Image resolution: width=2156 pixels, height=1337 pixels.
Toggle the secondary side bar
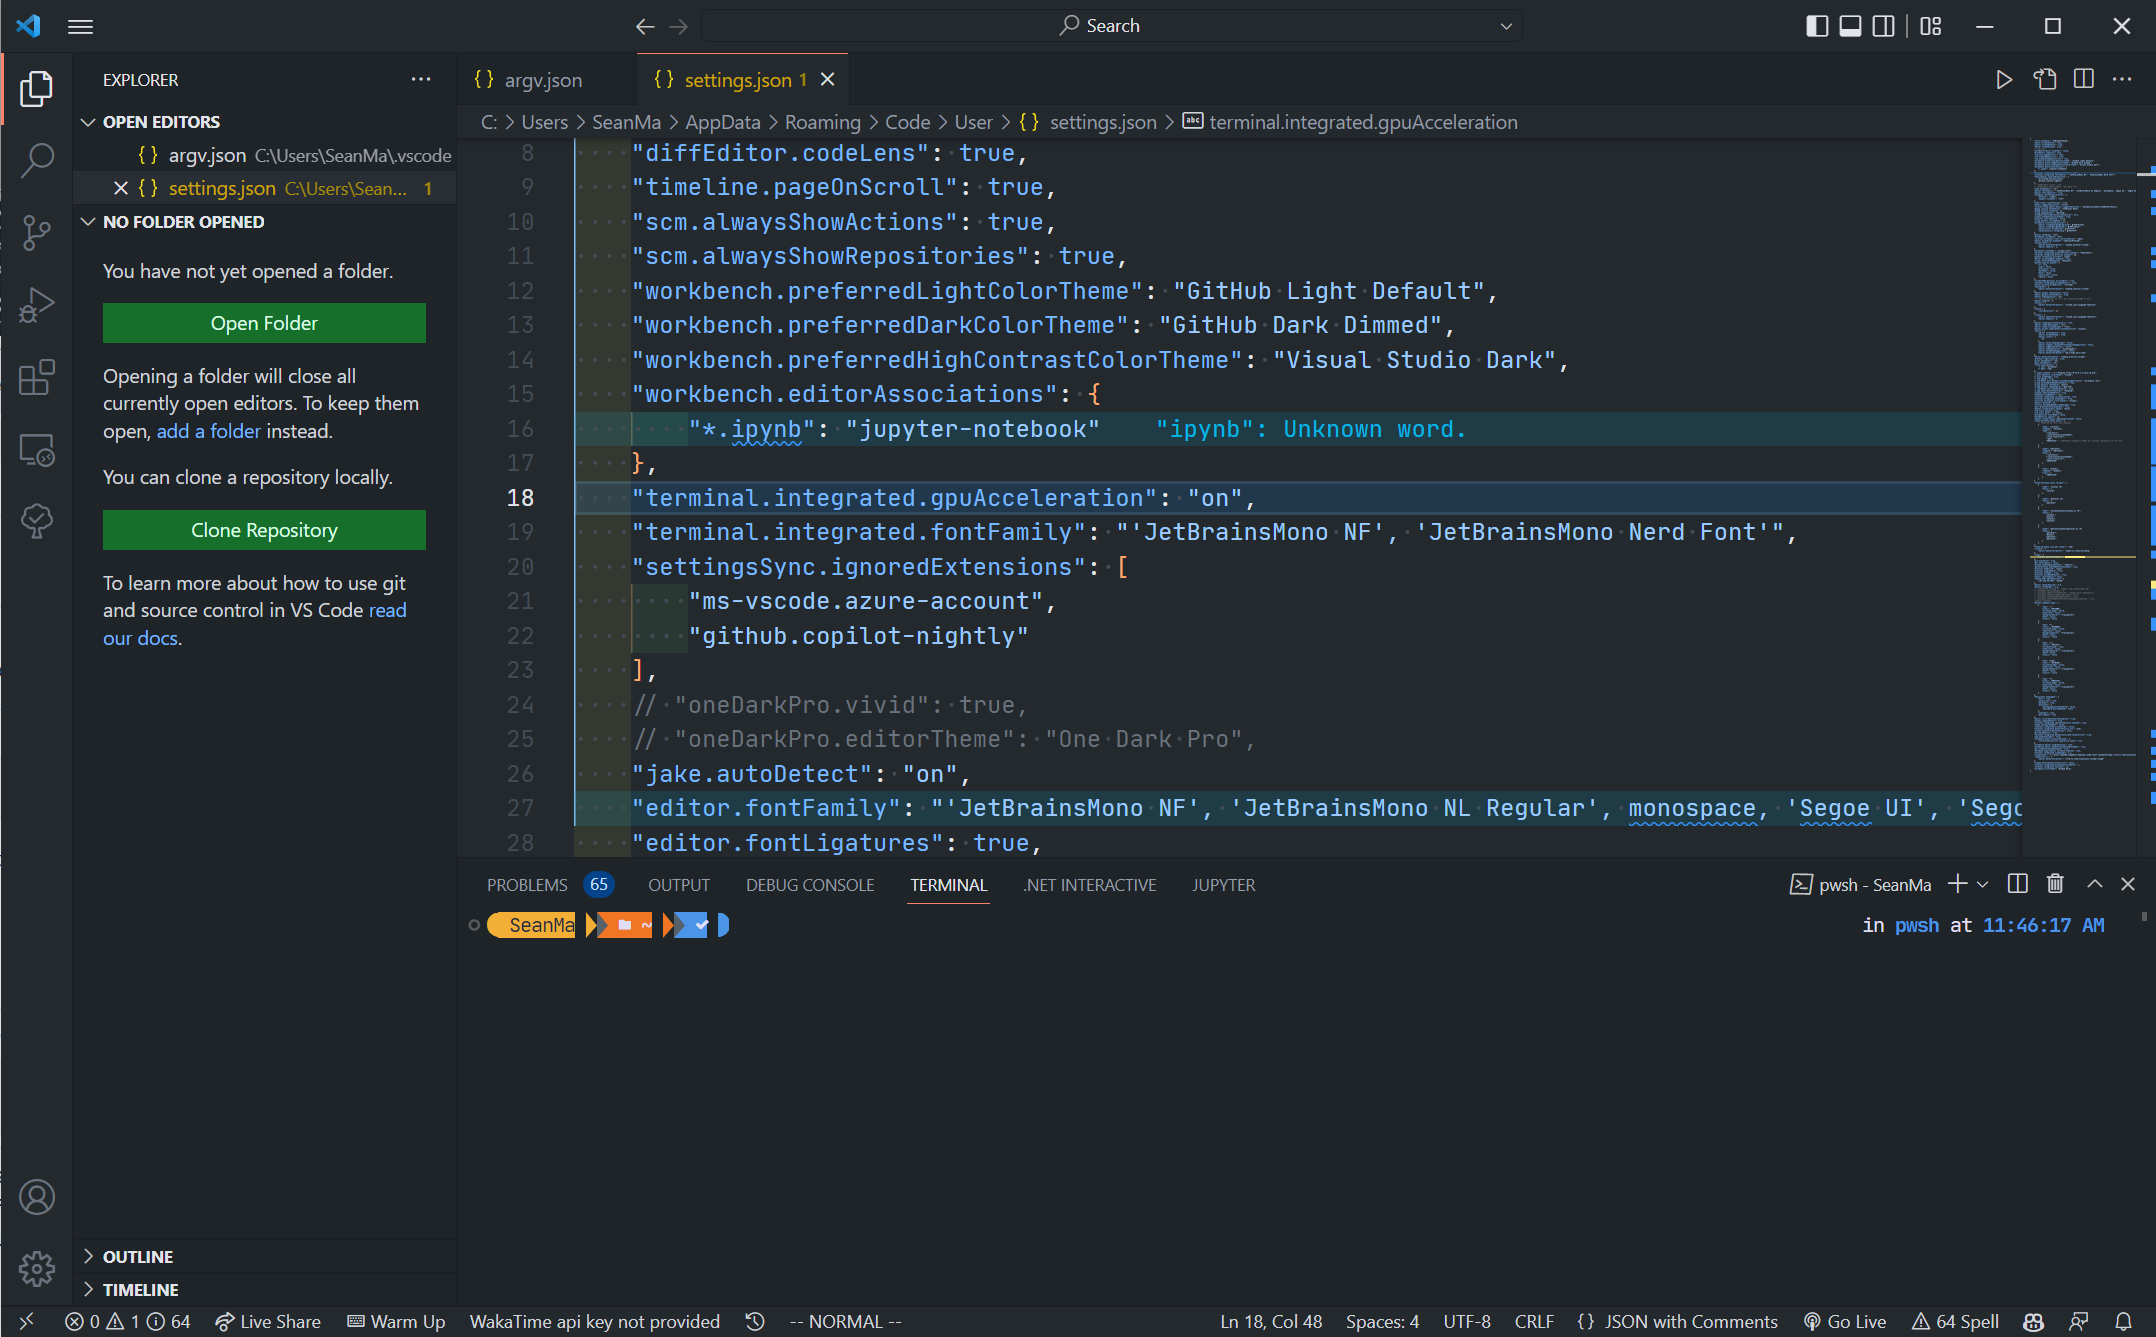[1883, 26]
